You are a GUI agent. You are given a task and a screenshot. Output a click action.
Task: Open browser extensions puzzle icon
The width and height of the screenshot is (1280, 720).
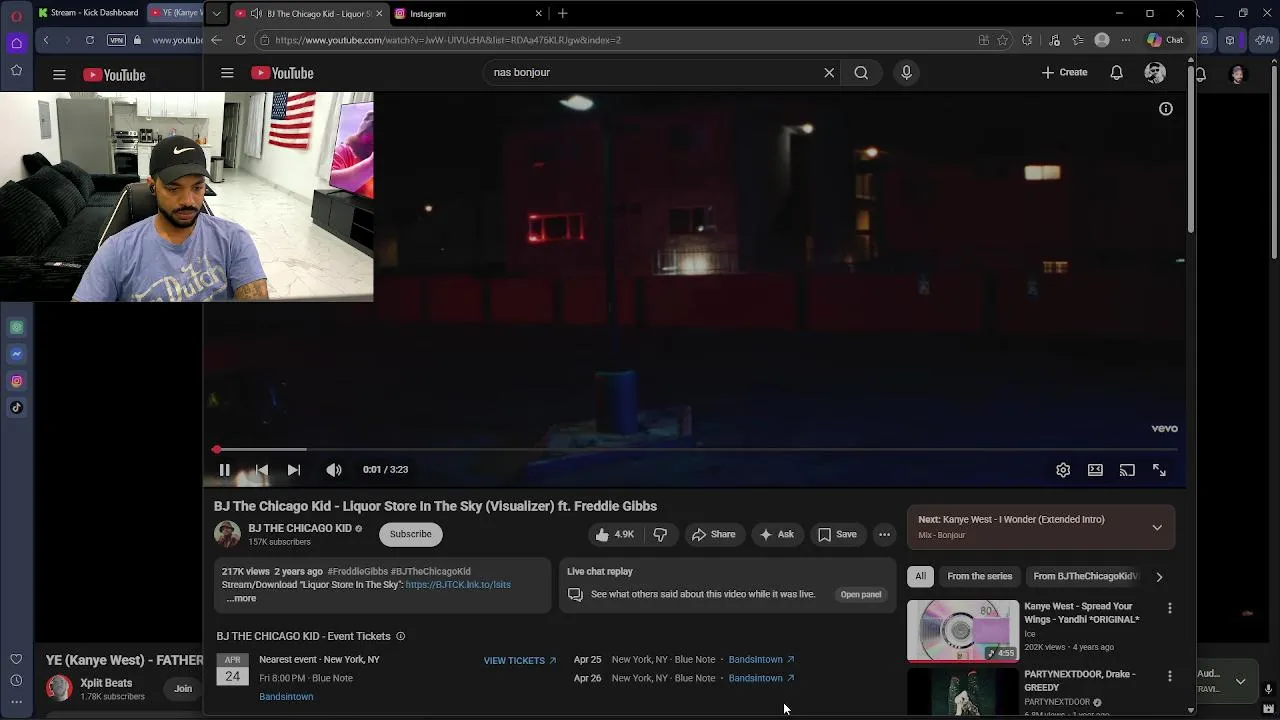[1027, 40]
